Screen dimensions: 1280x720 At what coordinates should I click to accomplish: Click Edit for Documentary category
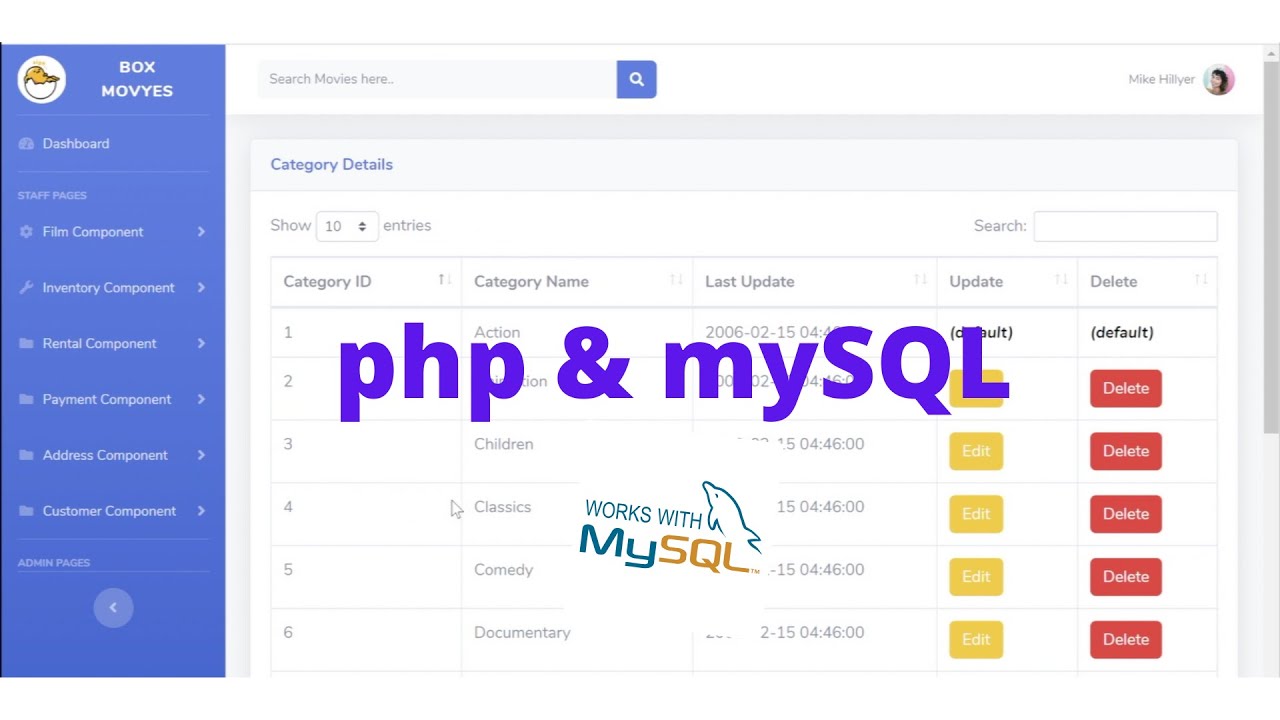pyautogui.click(x=976, y=640)
